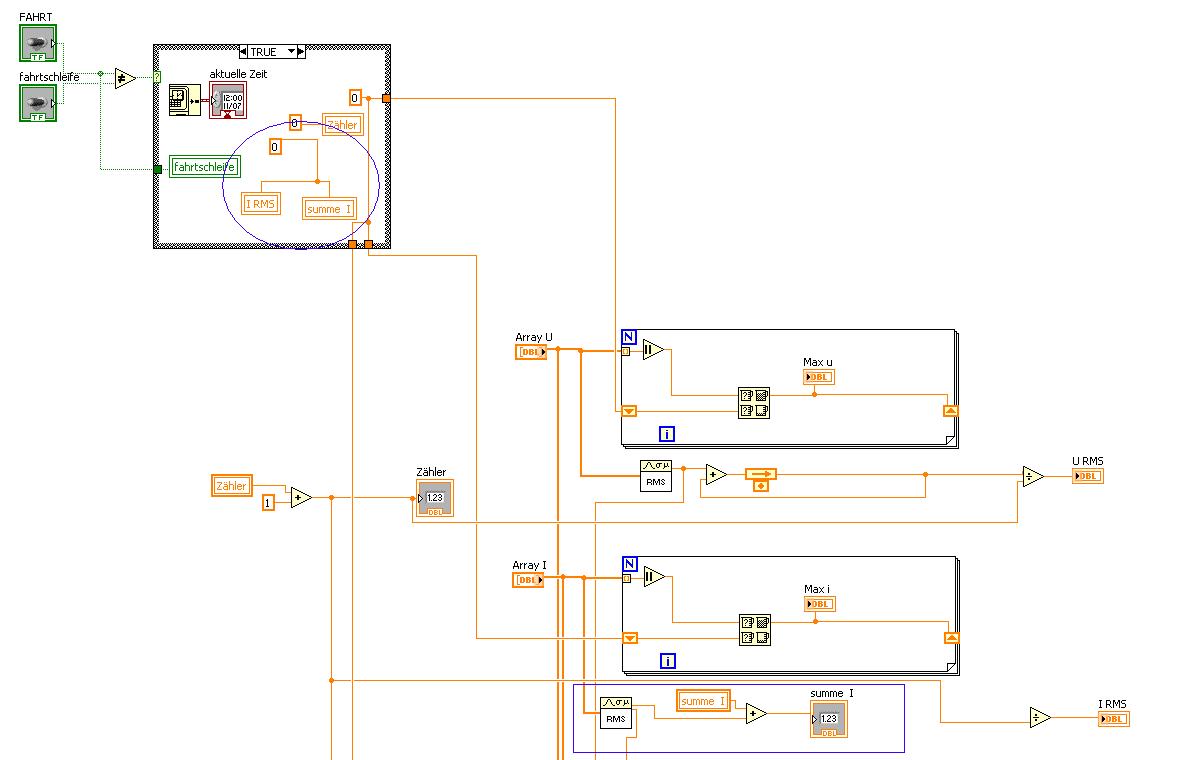Go to previous case with left arrow
The width and height of the screenshot is (1180, 760).
(x=243, y=52)
